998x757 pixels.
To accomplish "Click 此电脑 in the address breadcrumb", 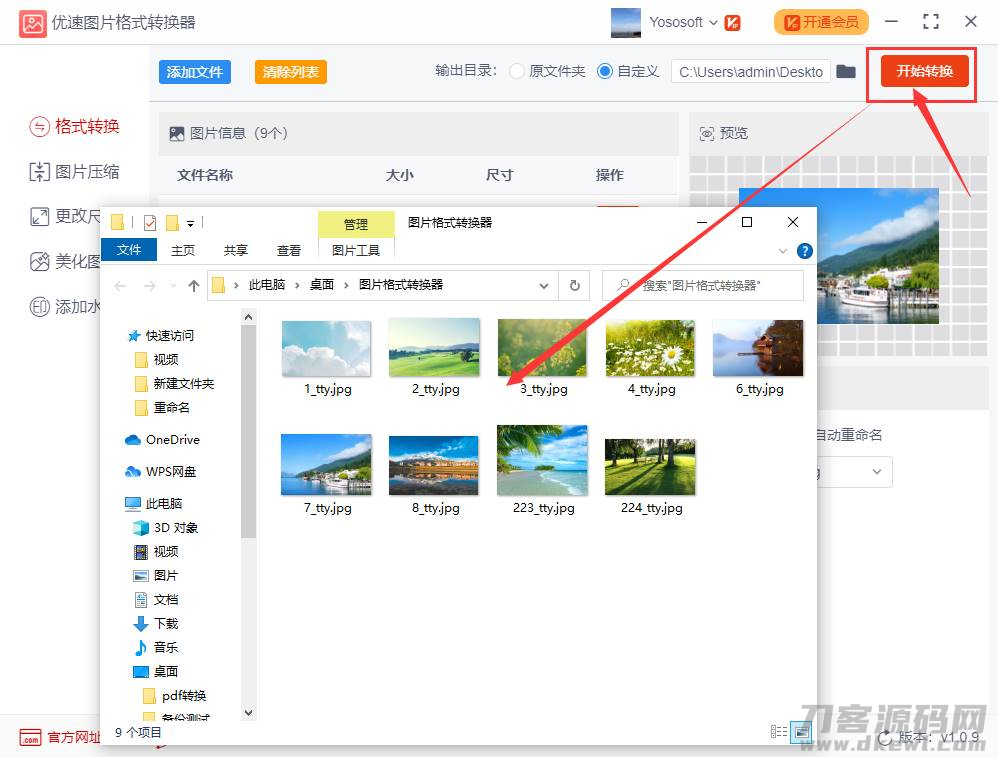I will (267, 285).
